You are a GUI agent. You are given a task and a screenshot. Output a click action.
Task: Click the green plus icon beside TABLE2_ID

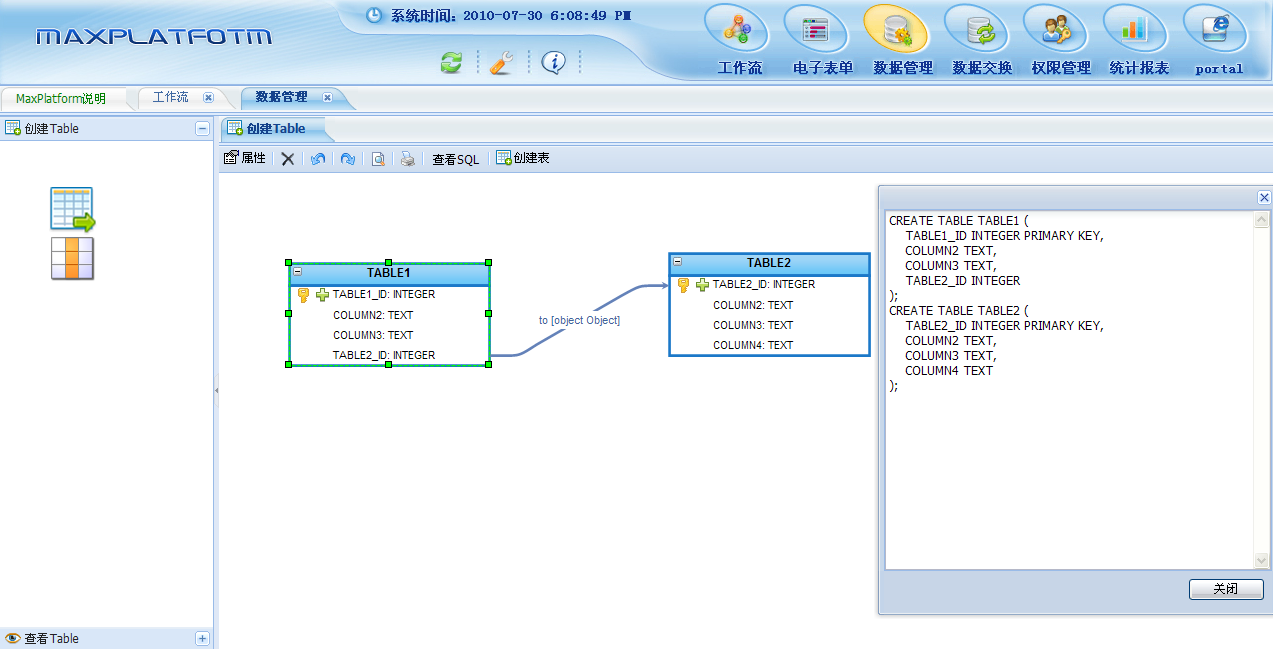(702, 285)
